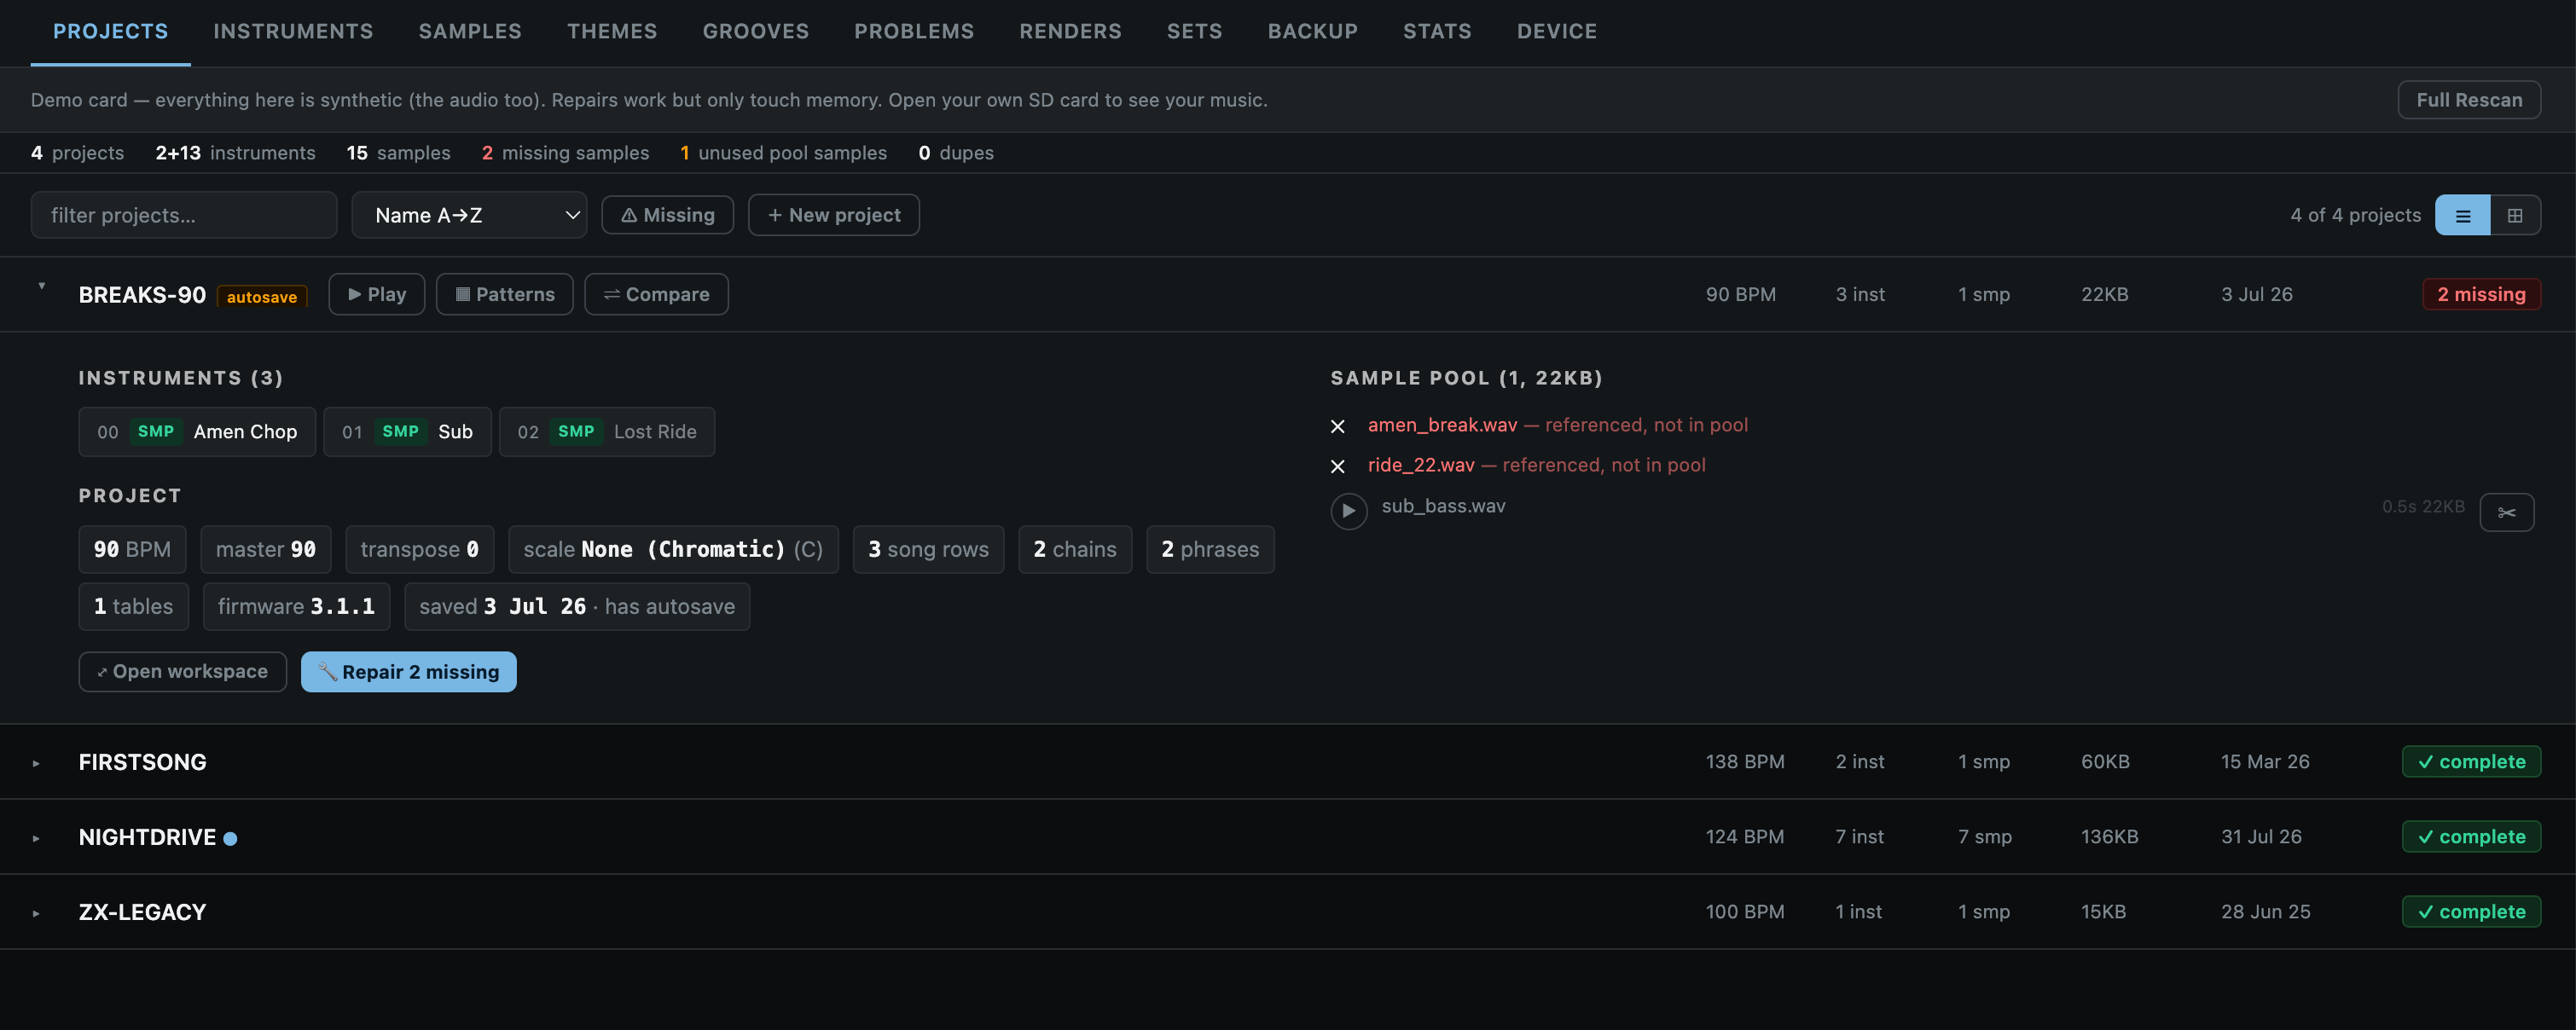This screenshot has height=1030, width=2576.
Task: Open workspace for BREAKS-90
Action: point(182,672)
